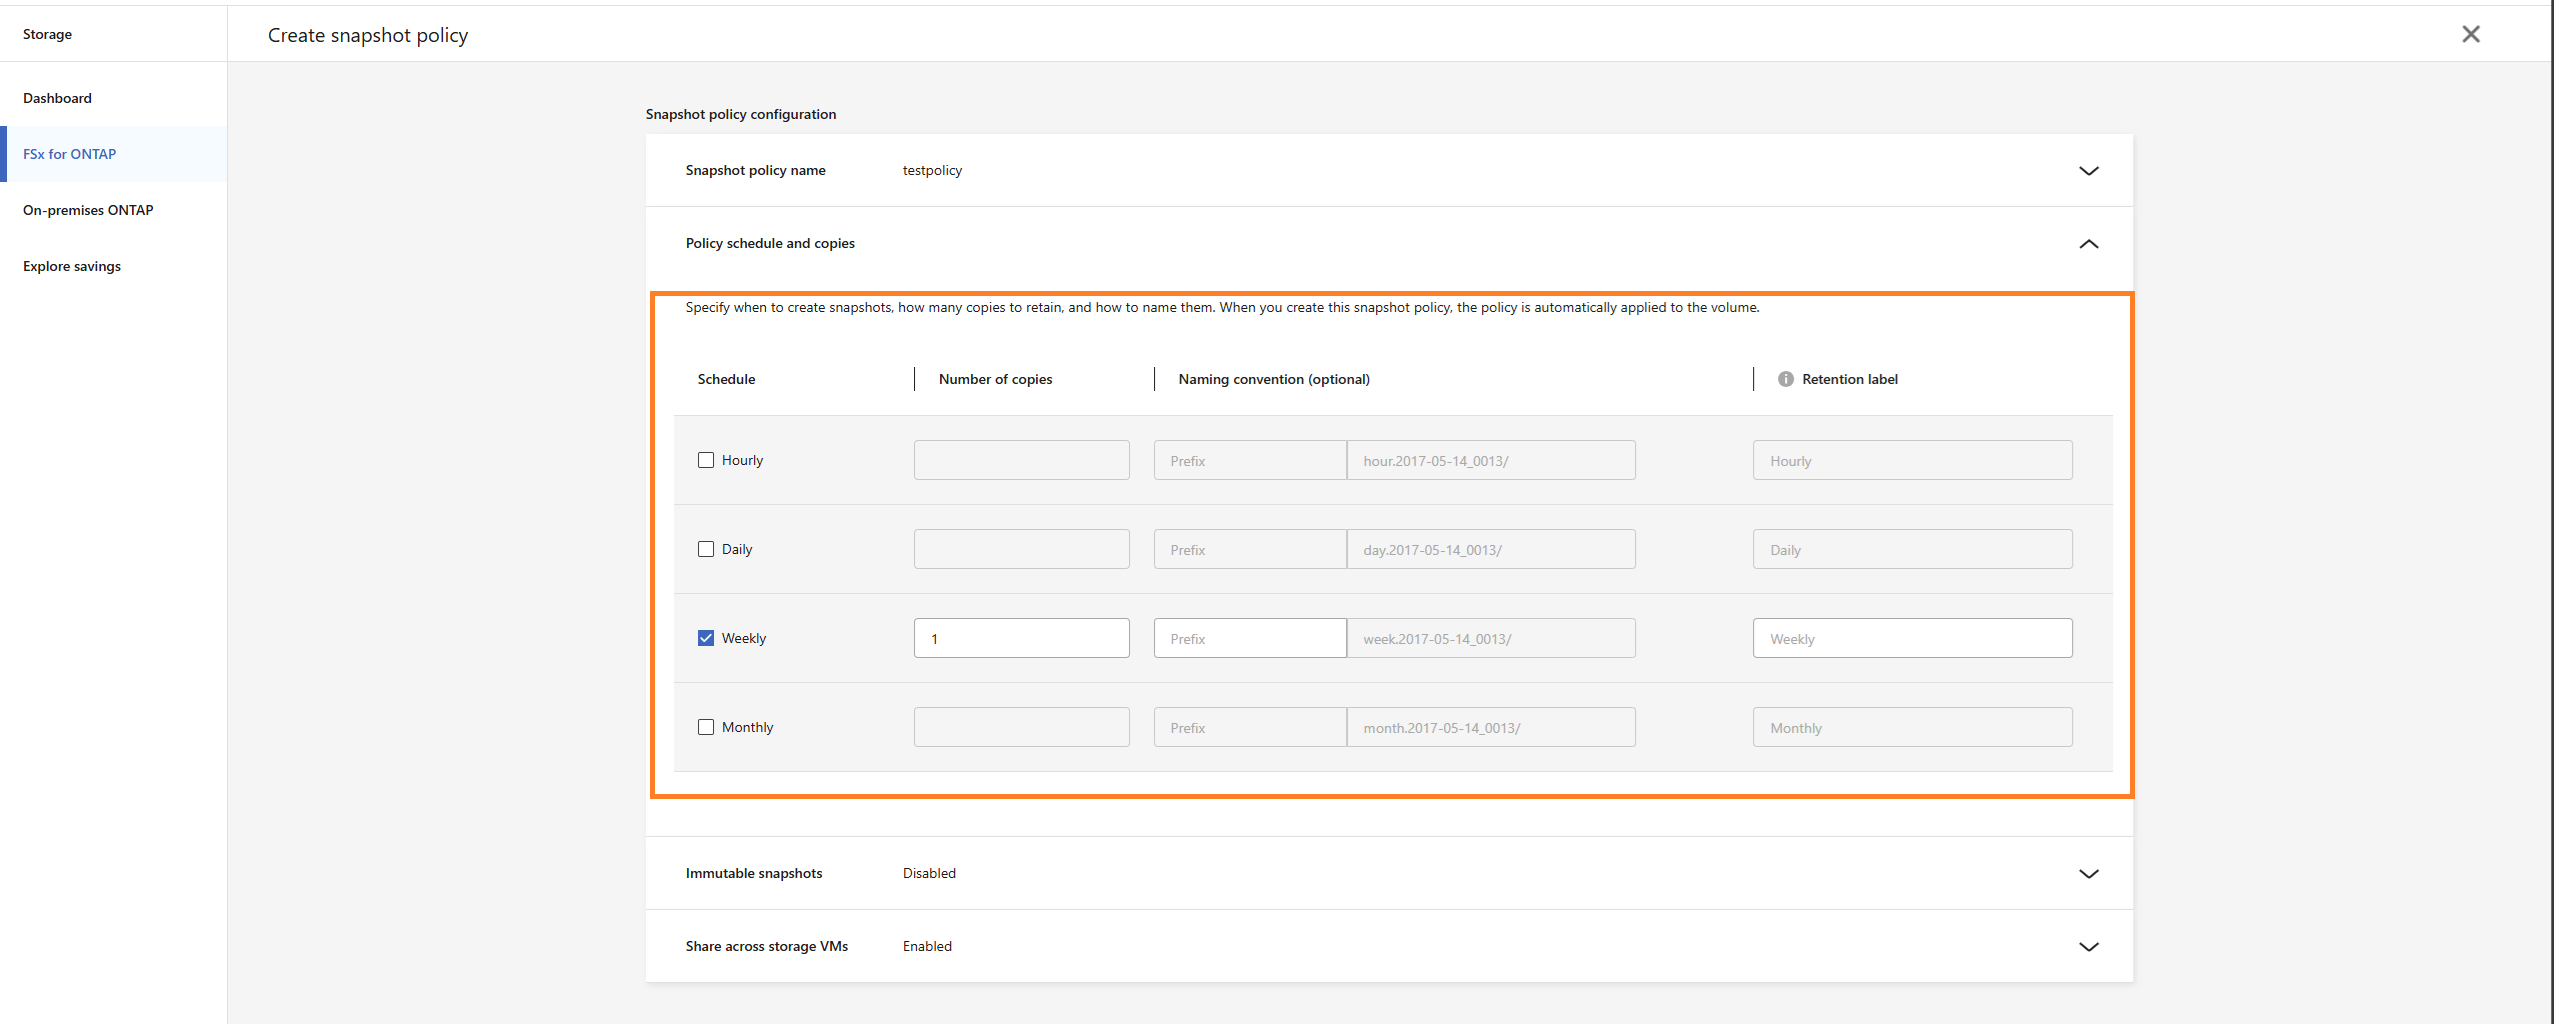Viewport: 2554px width, 1024px height.
Task: Expand the Snapshot policy name section
Action: click(x=2089, y=171)
